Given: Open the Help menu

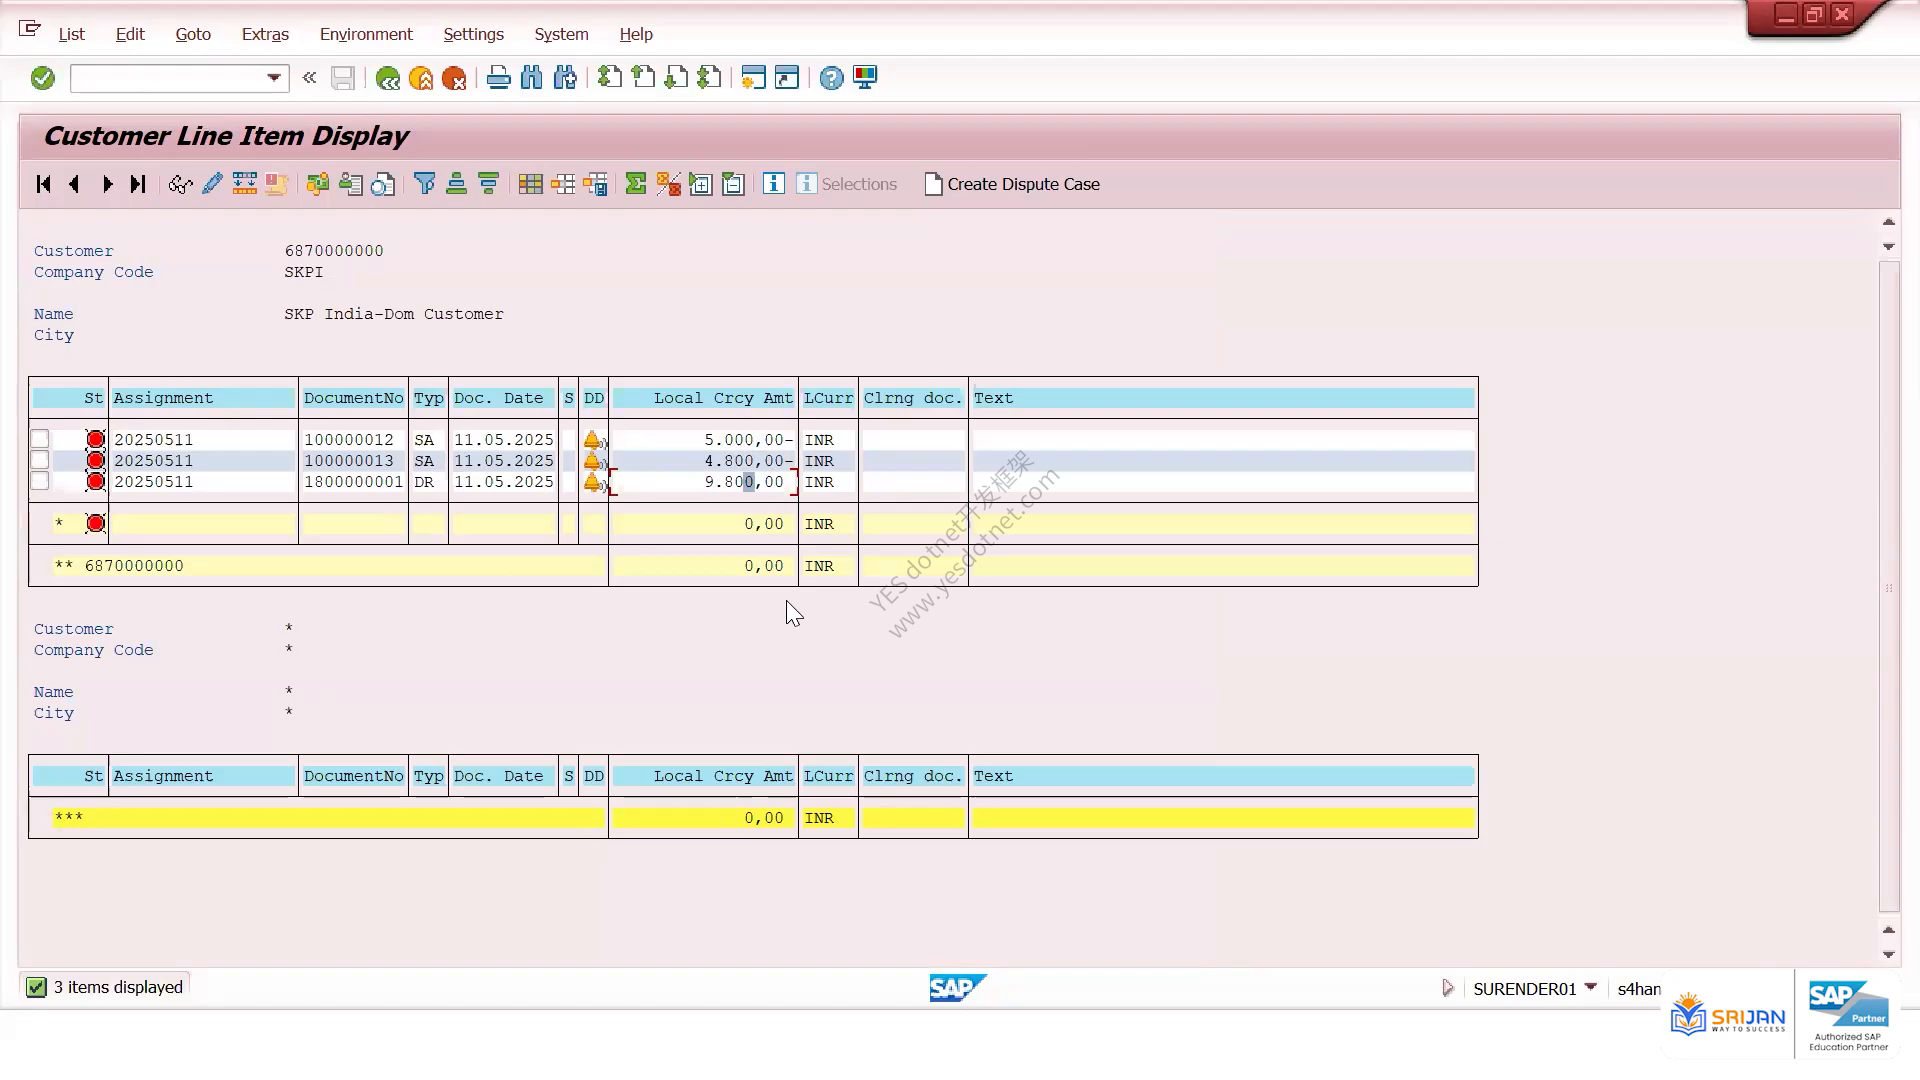Looking at the screenshot, I should click(636, 34).
